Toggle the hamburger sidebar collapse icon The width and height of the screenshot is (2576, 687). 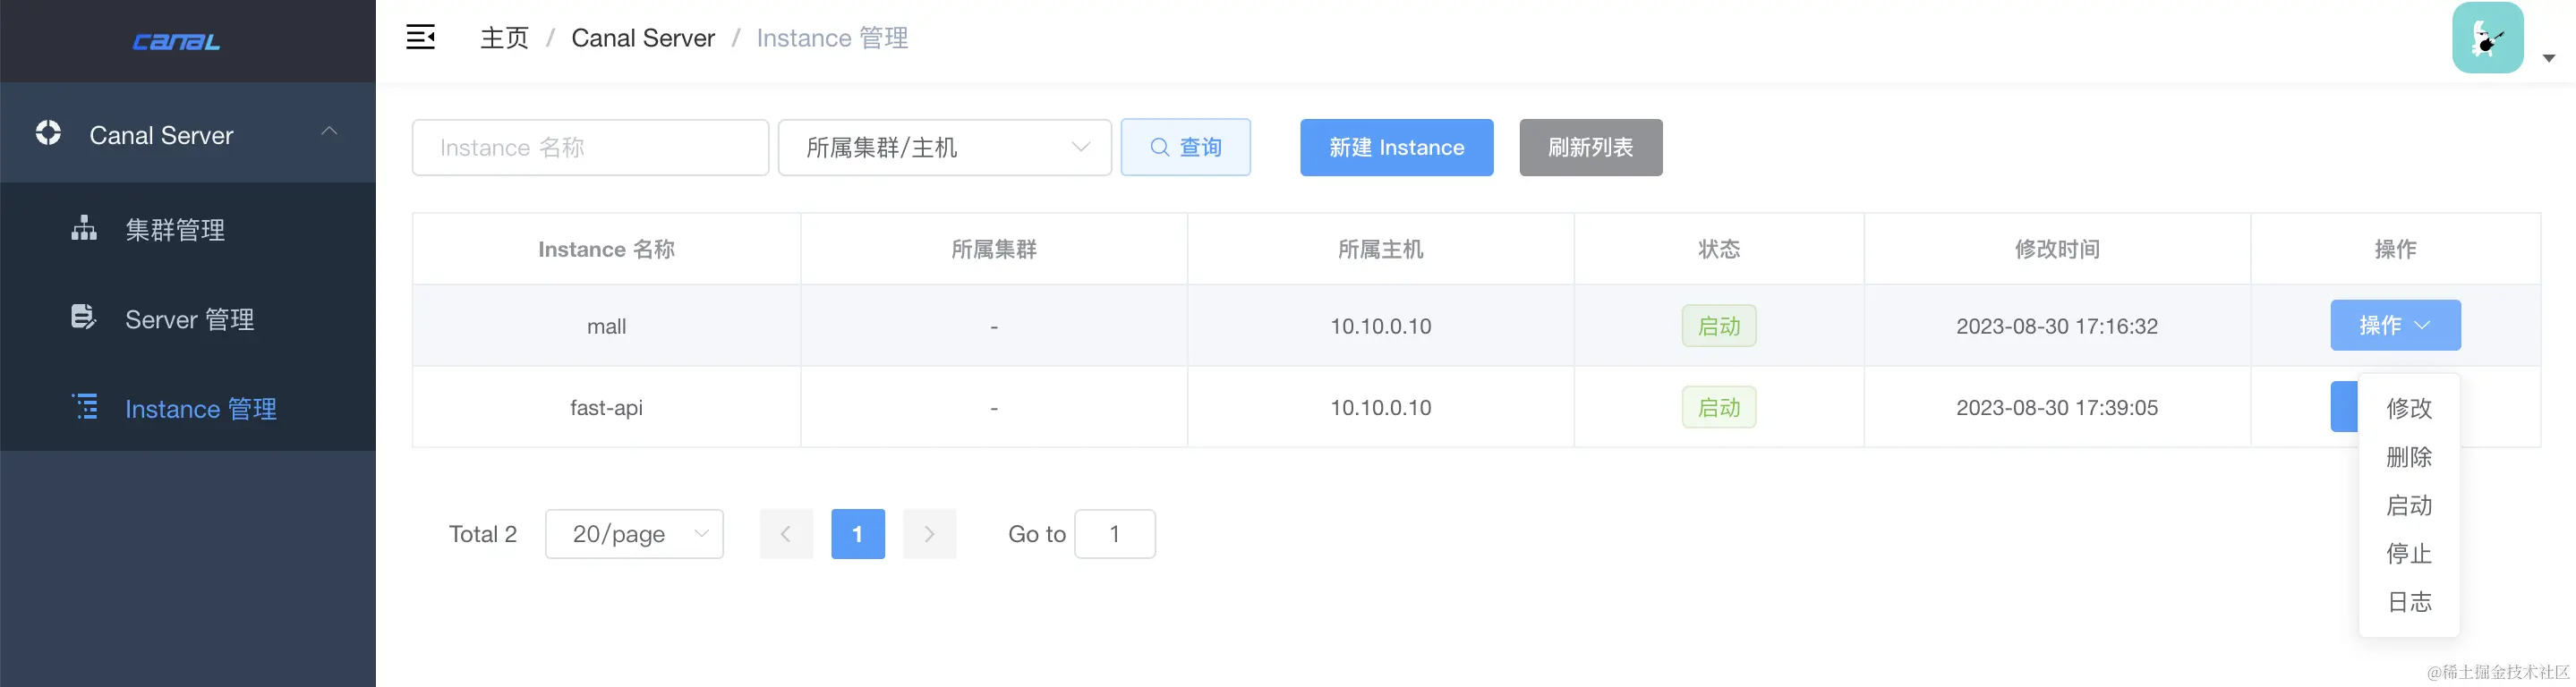pos(420,37)
